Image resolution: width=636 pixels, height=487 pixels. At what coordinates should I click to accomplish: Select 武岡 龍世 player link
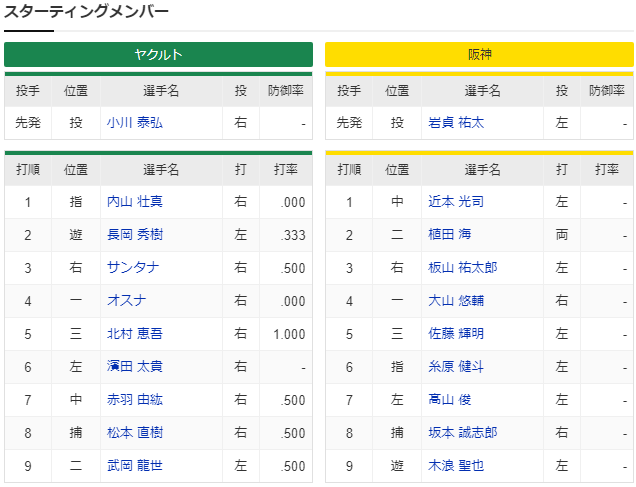point(135,466)
